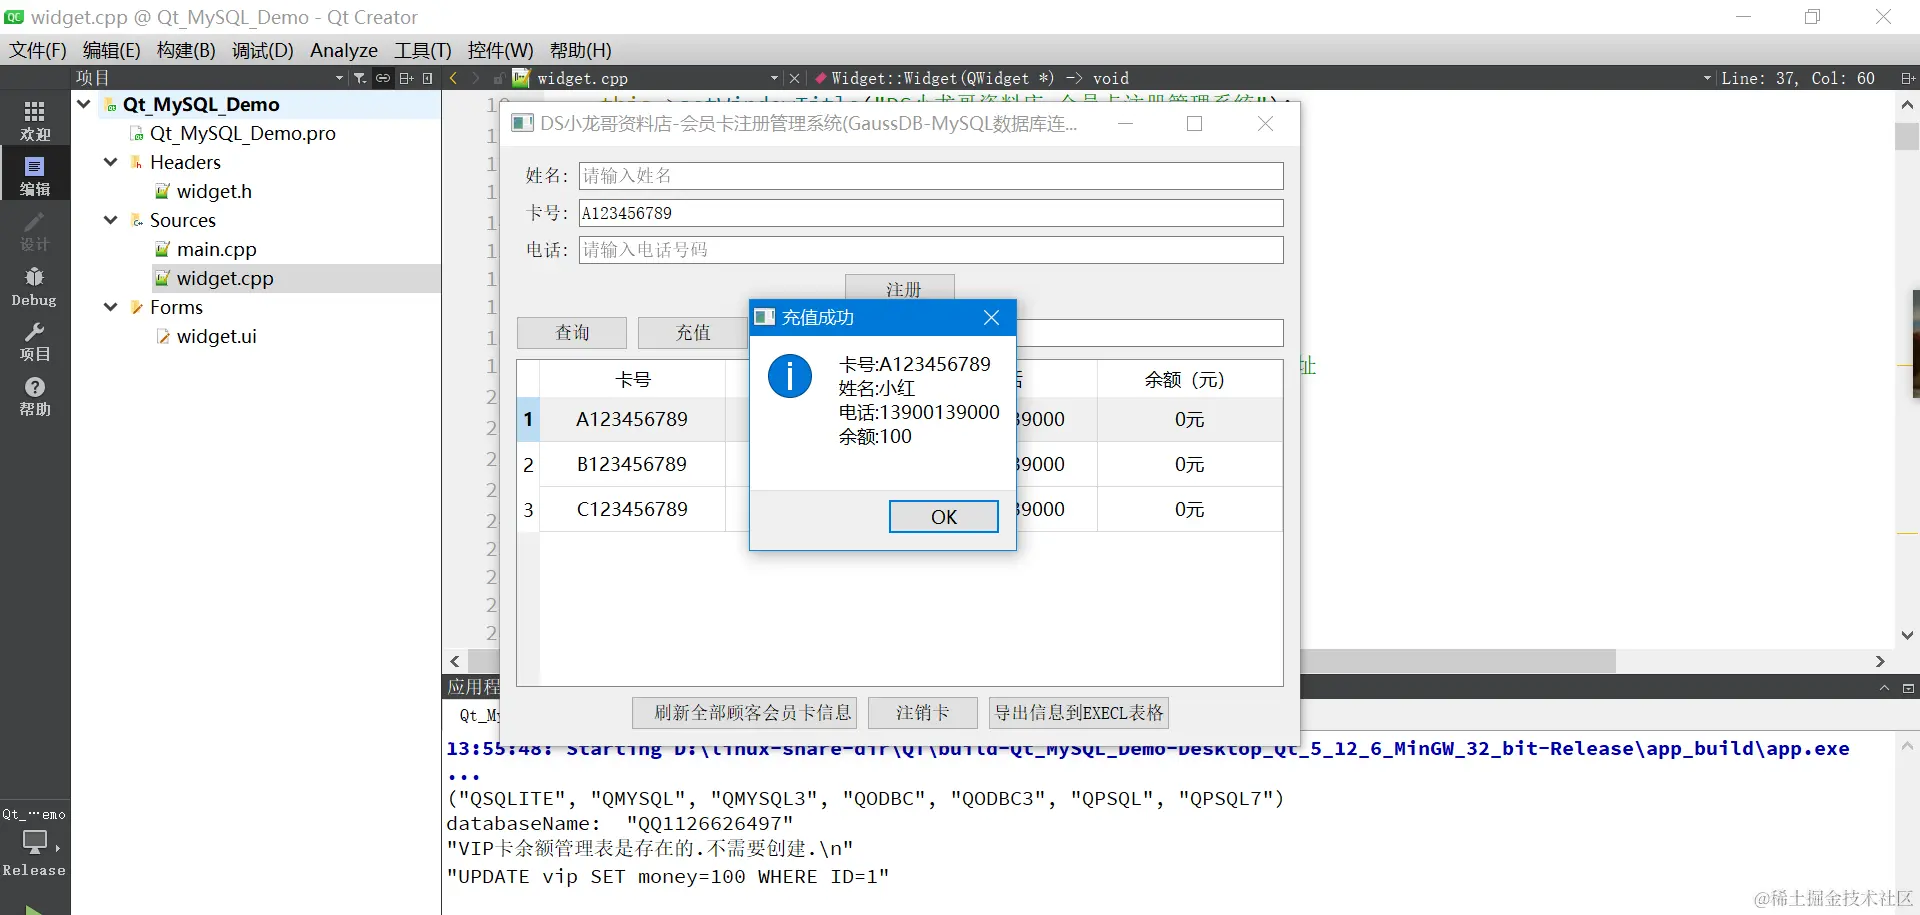Open the 工具(T) menu
The height and width of the screenshot is (915, 1920).
[x=423, y=50]
